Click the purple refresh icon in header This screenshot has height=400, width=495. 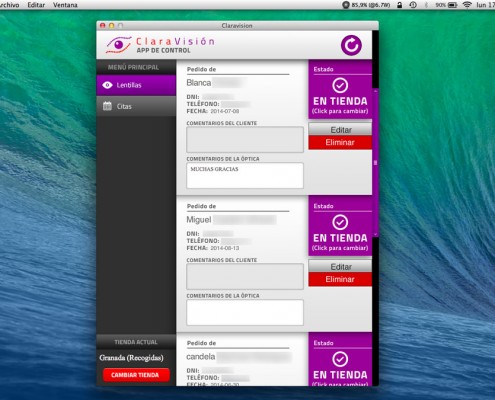click(351, 45)
